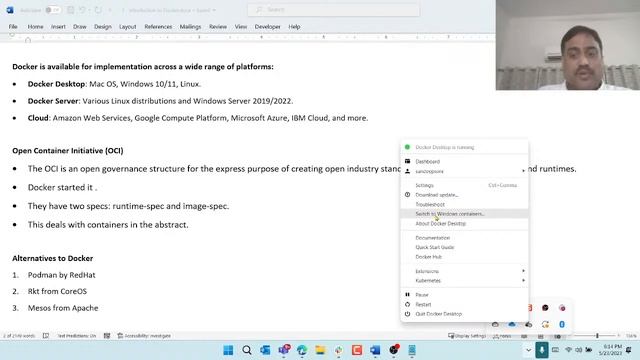Click the Focus button in status bar
This screenshot has width=640, height=360.
point(502,336)
